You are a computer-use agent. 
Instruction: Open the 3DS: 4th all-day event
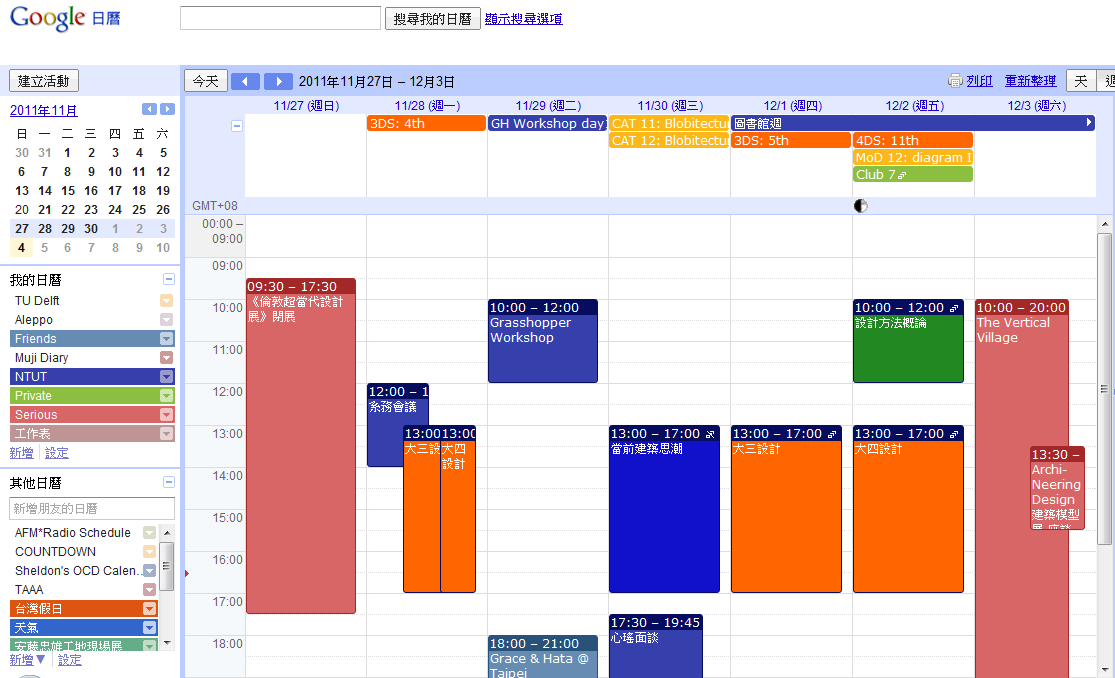tap(427, 123)
